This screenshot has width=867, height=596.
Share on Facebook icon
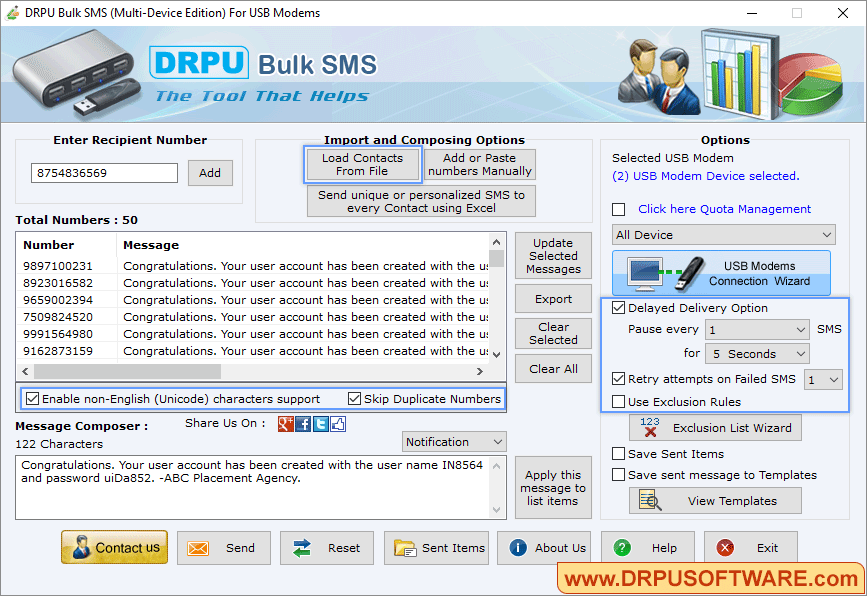click(303, 424)
